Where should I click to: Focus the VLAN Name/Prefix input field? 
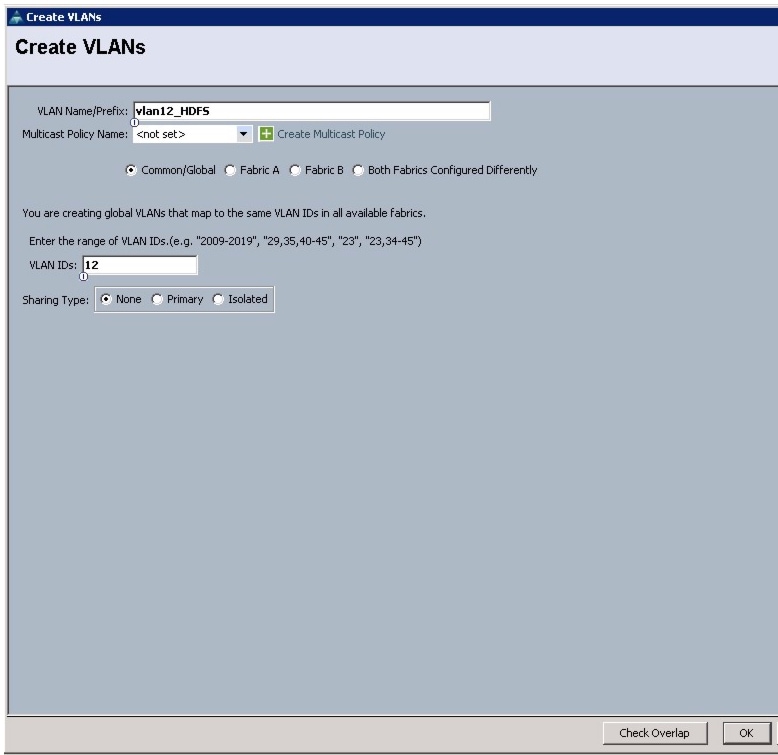click(312, 111)
